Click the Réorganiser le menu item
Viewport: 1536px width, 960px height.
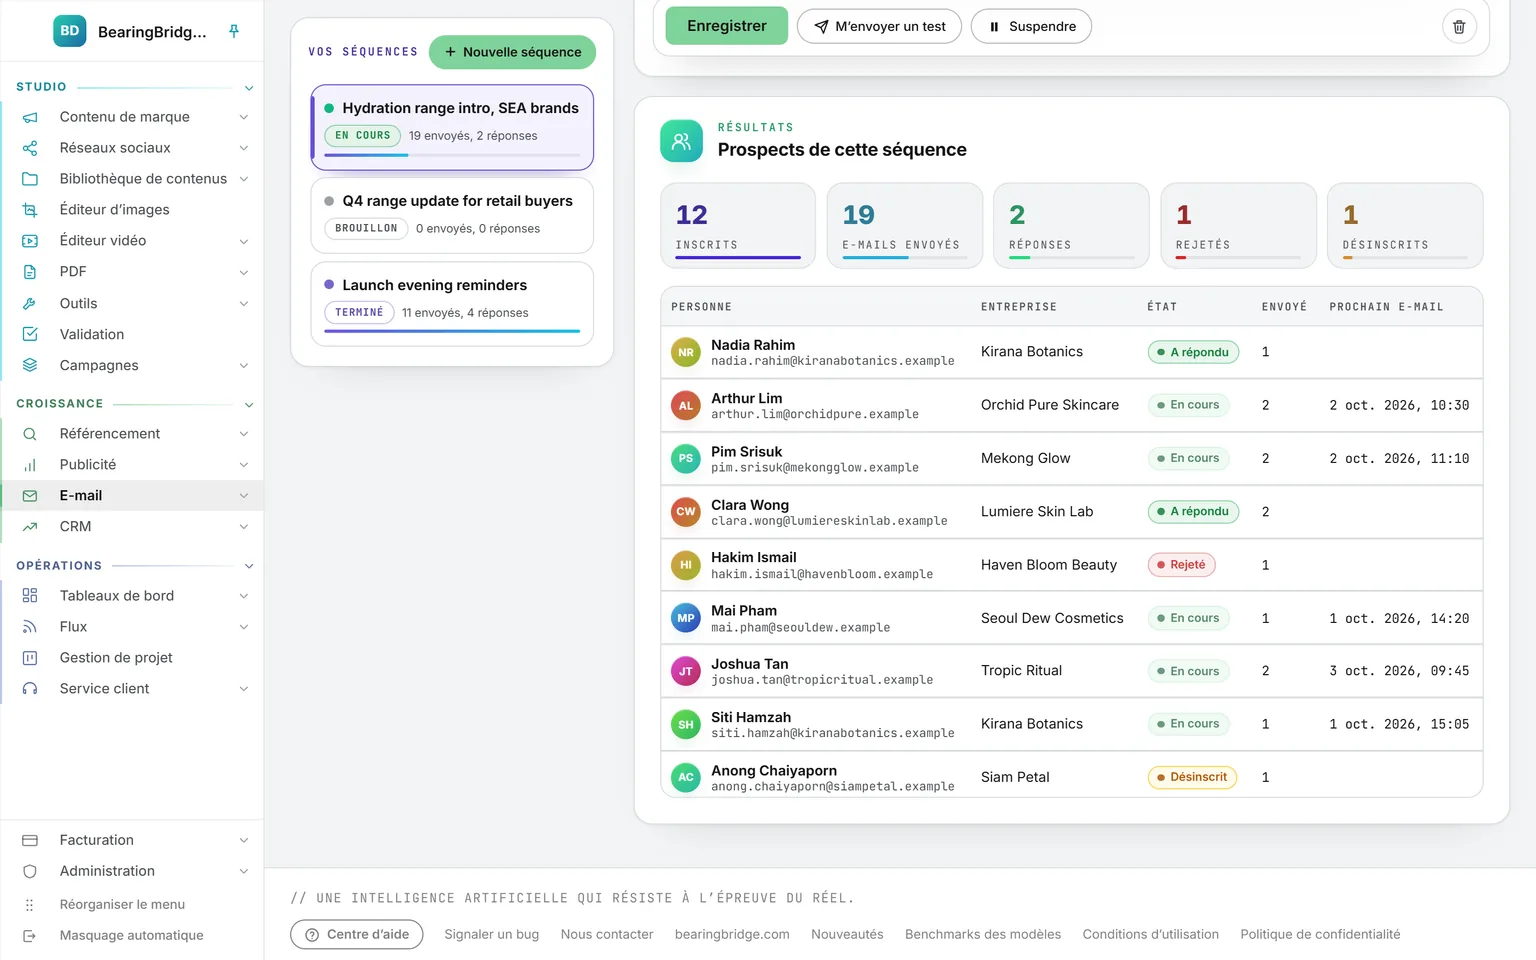coord(132,904)
